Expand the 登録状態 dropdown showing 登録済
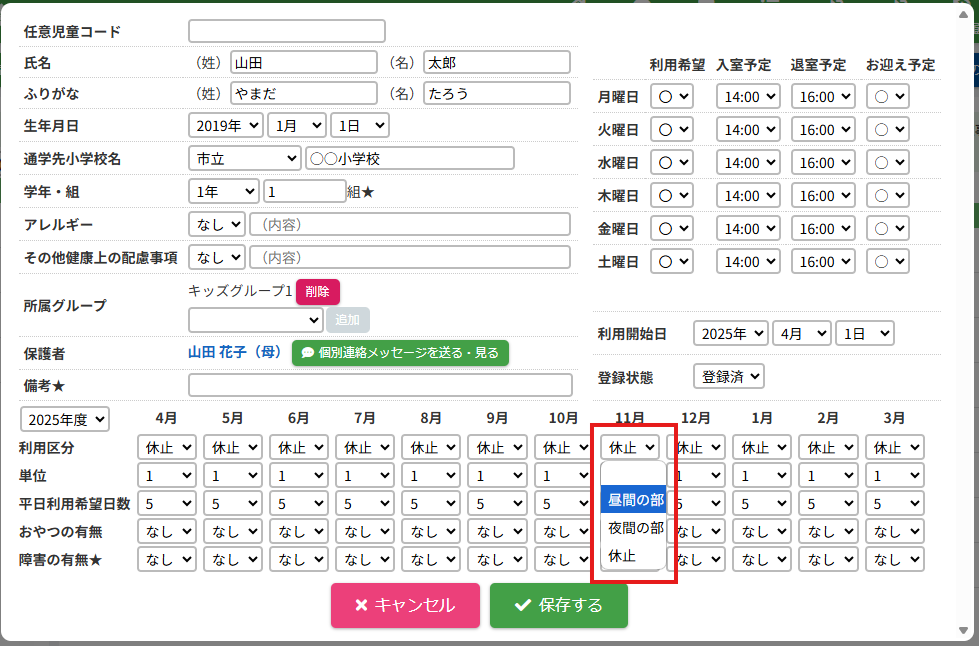Screen dimensions: 979x646 pyautogui.click(x=728, y=377)
